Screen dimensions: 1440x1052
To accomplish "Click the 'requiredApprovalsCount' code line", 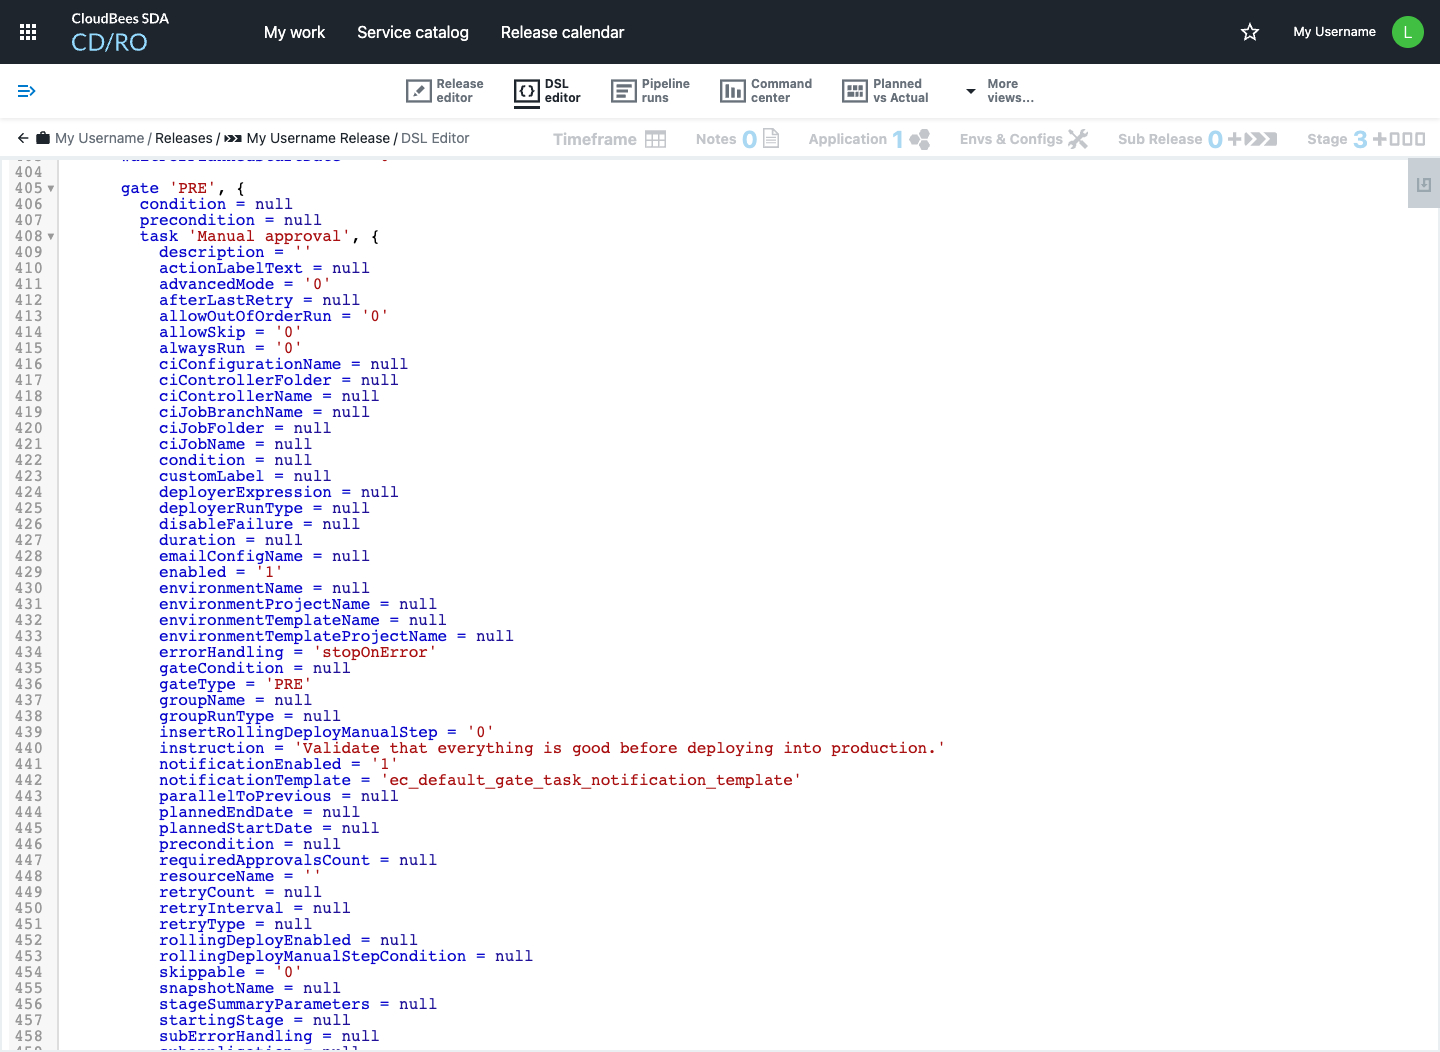I will (x=298, y=860).
